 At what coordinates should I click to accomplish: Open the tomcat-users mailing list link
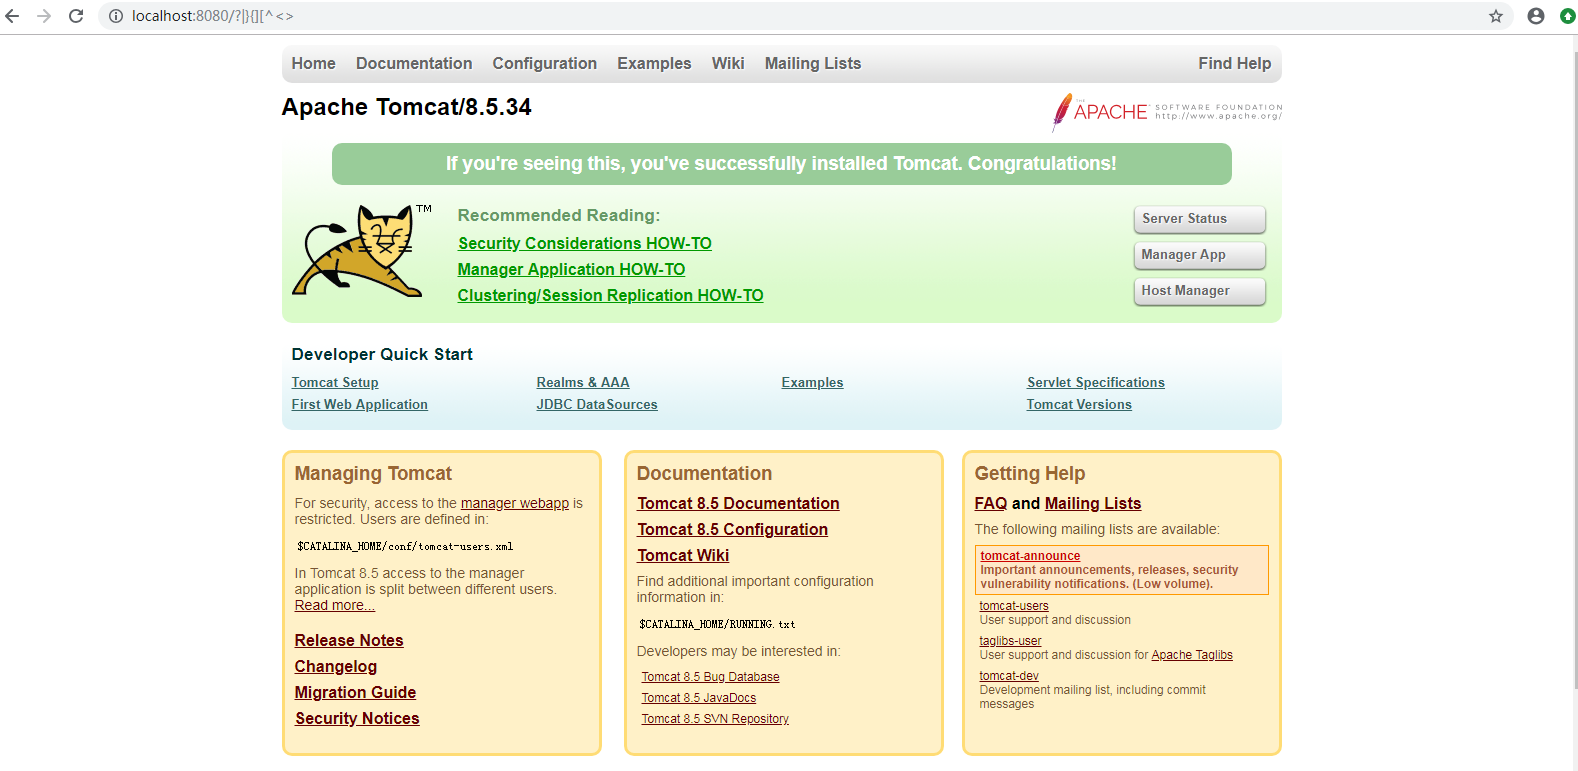coord(1014,606)
